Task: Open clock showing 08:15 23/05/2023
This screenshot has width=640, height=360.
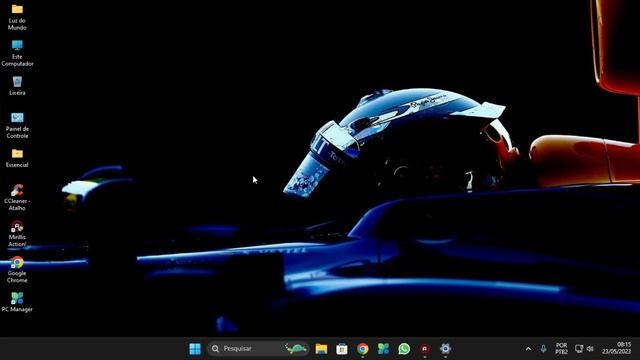Action: [x=616, y=348]
